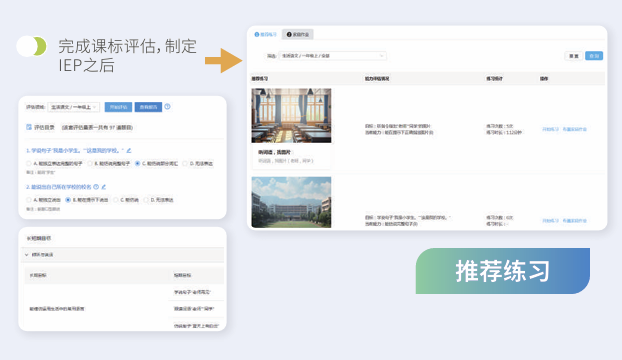Click the start practice link in the school building row
The image size is (622, 360).
(x=550, y=220)
